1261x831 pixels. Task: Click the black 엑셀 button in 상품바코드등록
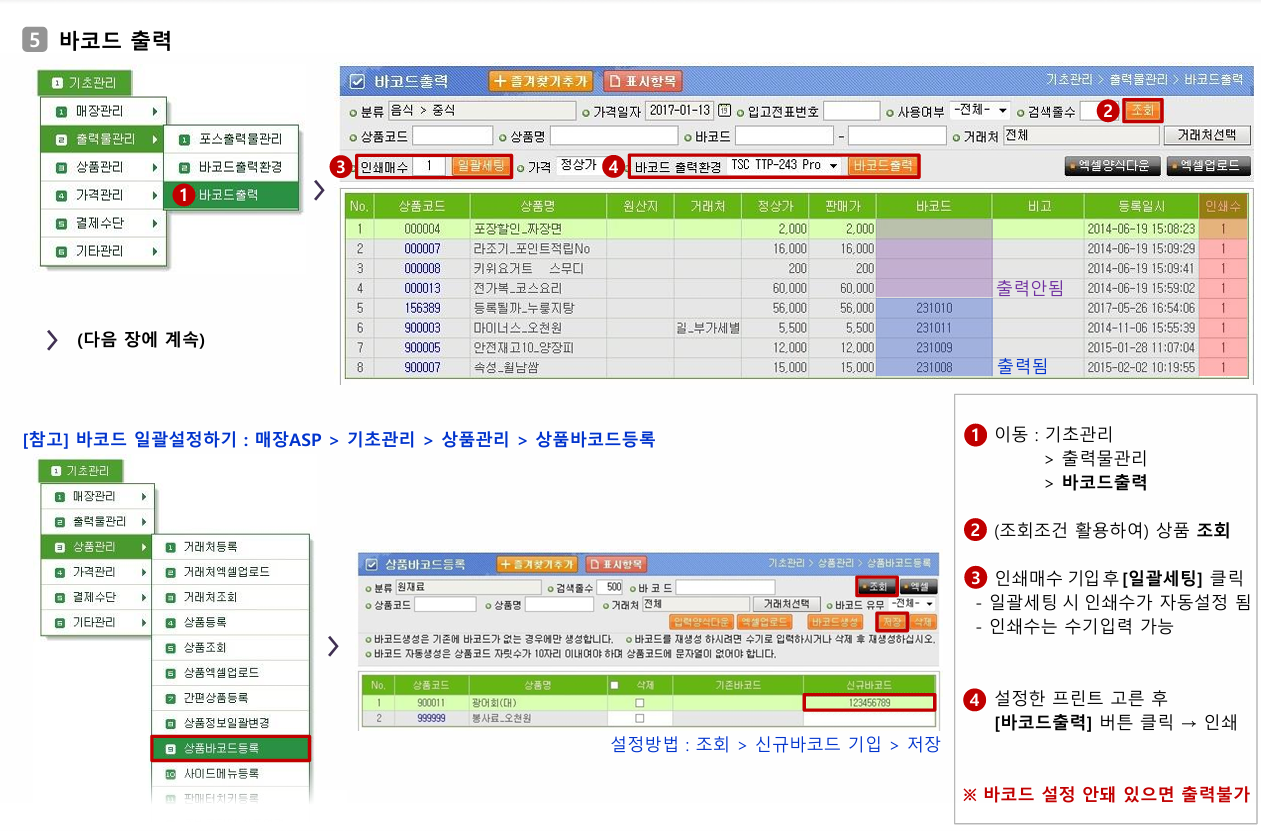coord(917,587)
